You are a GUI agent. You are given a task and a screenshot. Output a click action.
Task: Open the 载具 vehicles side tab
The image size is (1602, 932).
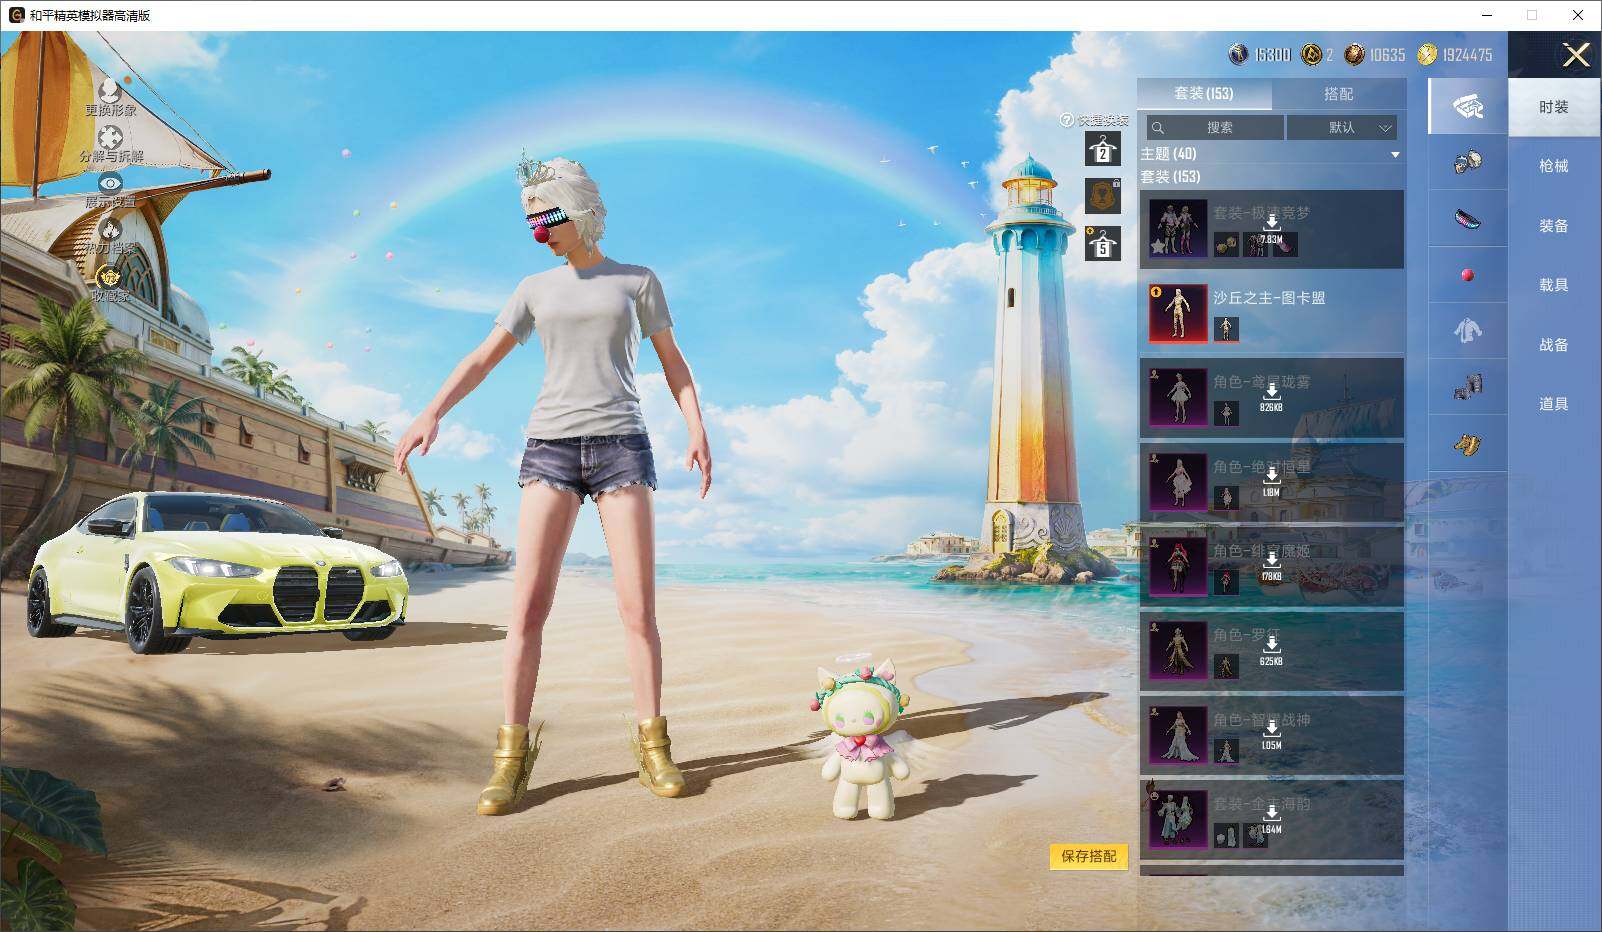pyautogui.click(x=1554, y=285)
